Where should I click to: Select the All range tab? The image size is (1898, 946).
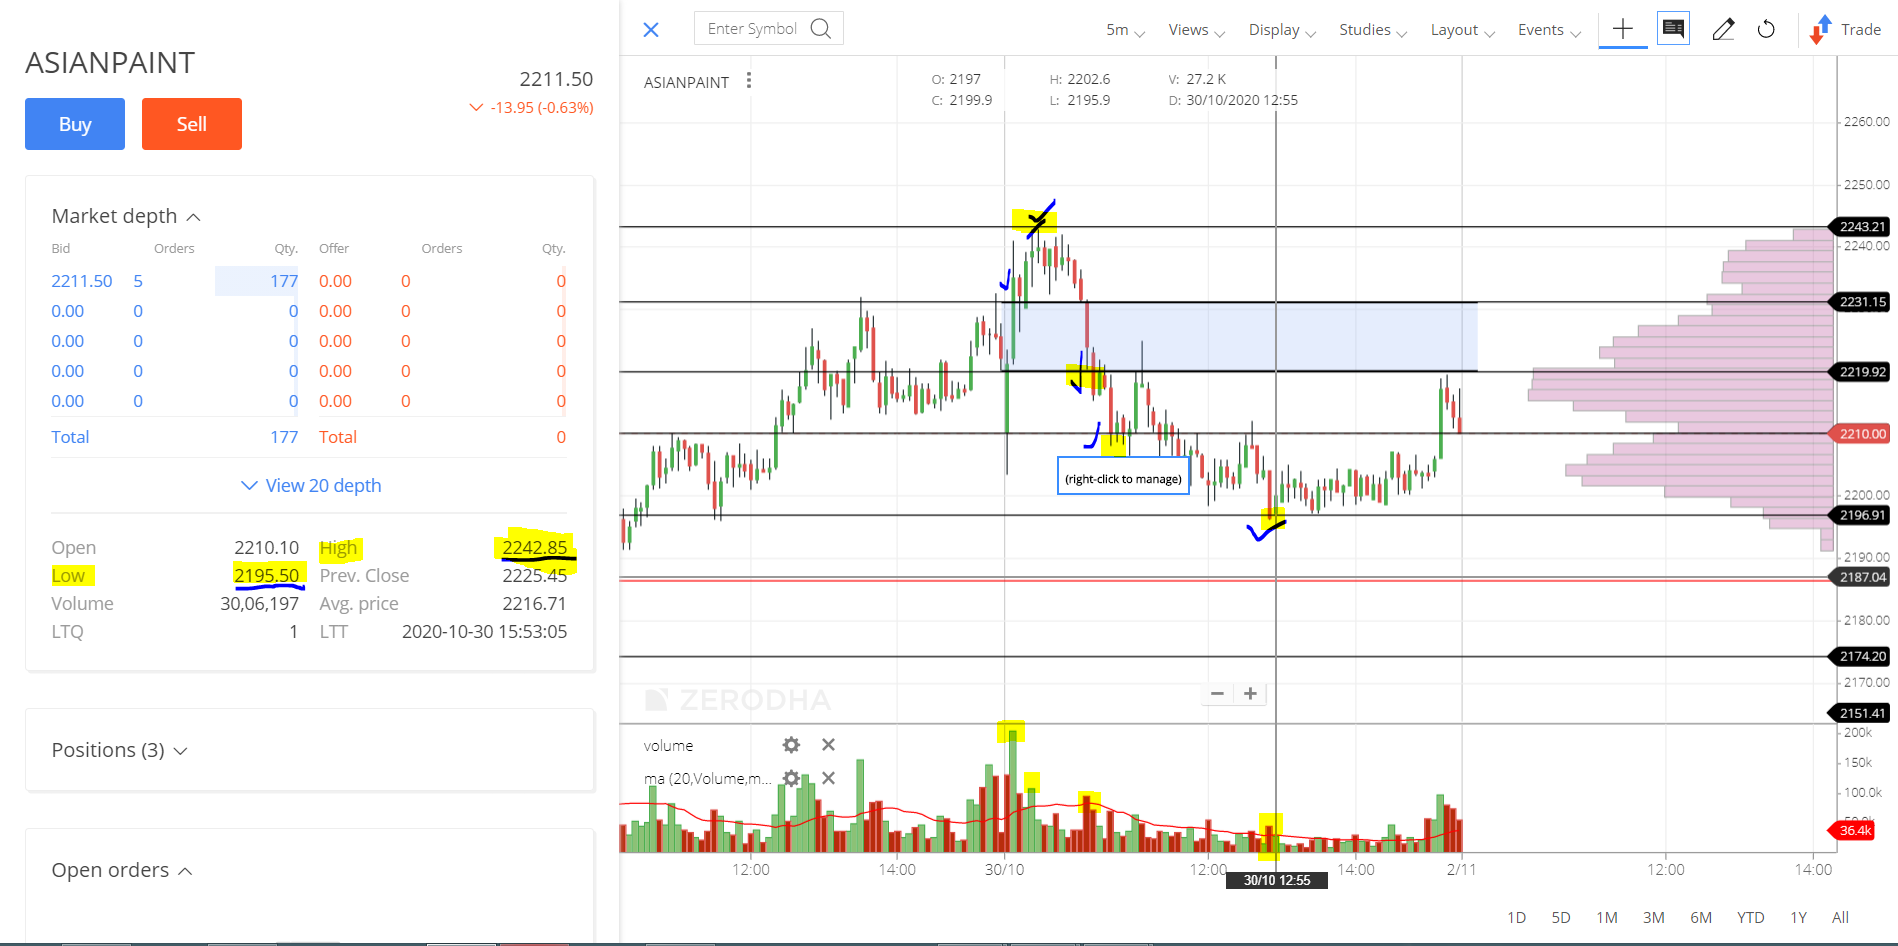click(1840, 917)
